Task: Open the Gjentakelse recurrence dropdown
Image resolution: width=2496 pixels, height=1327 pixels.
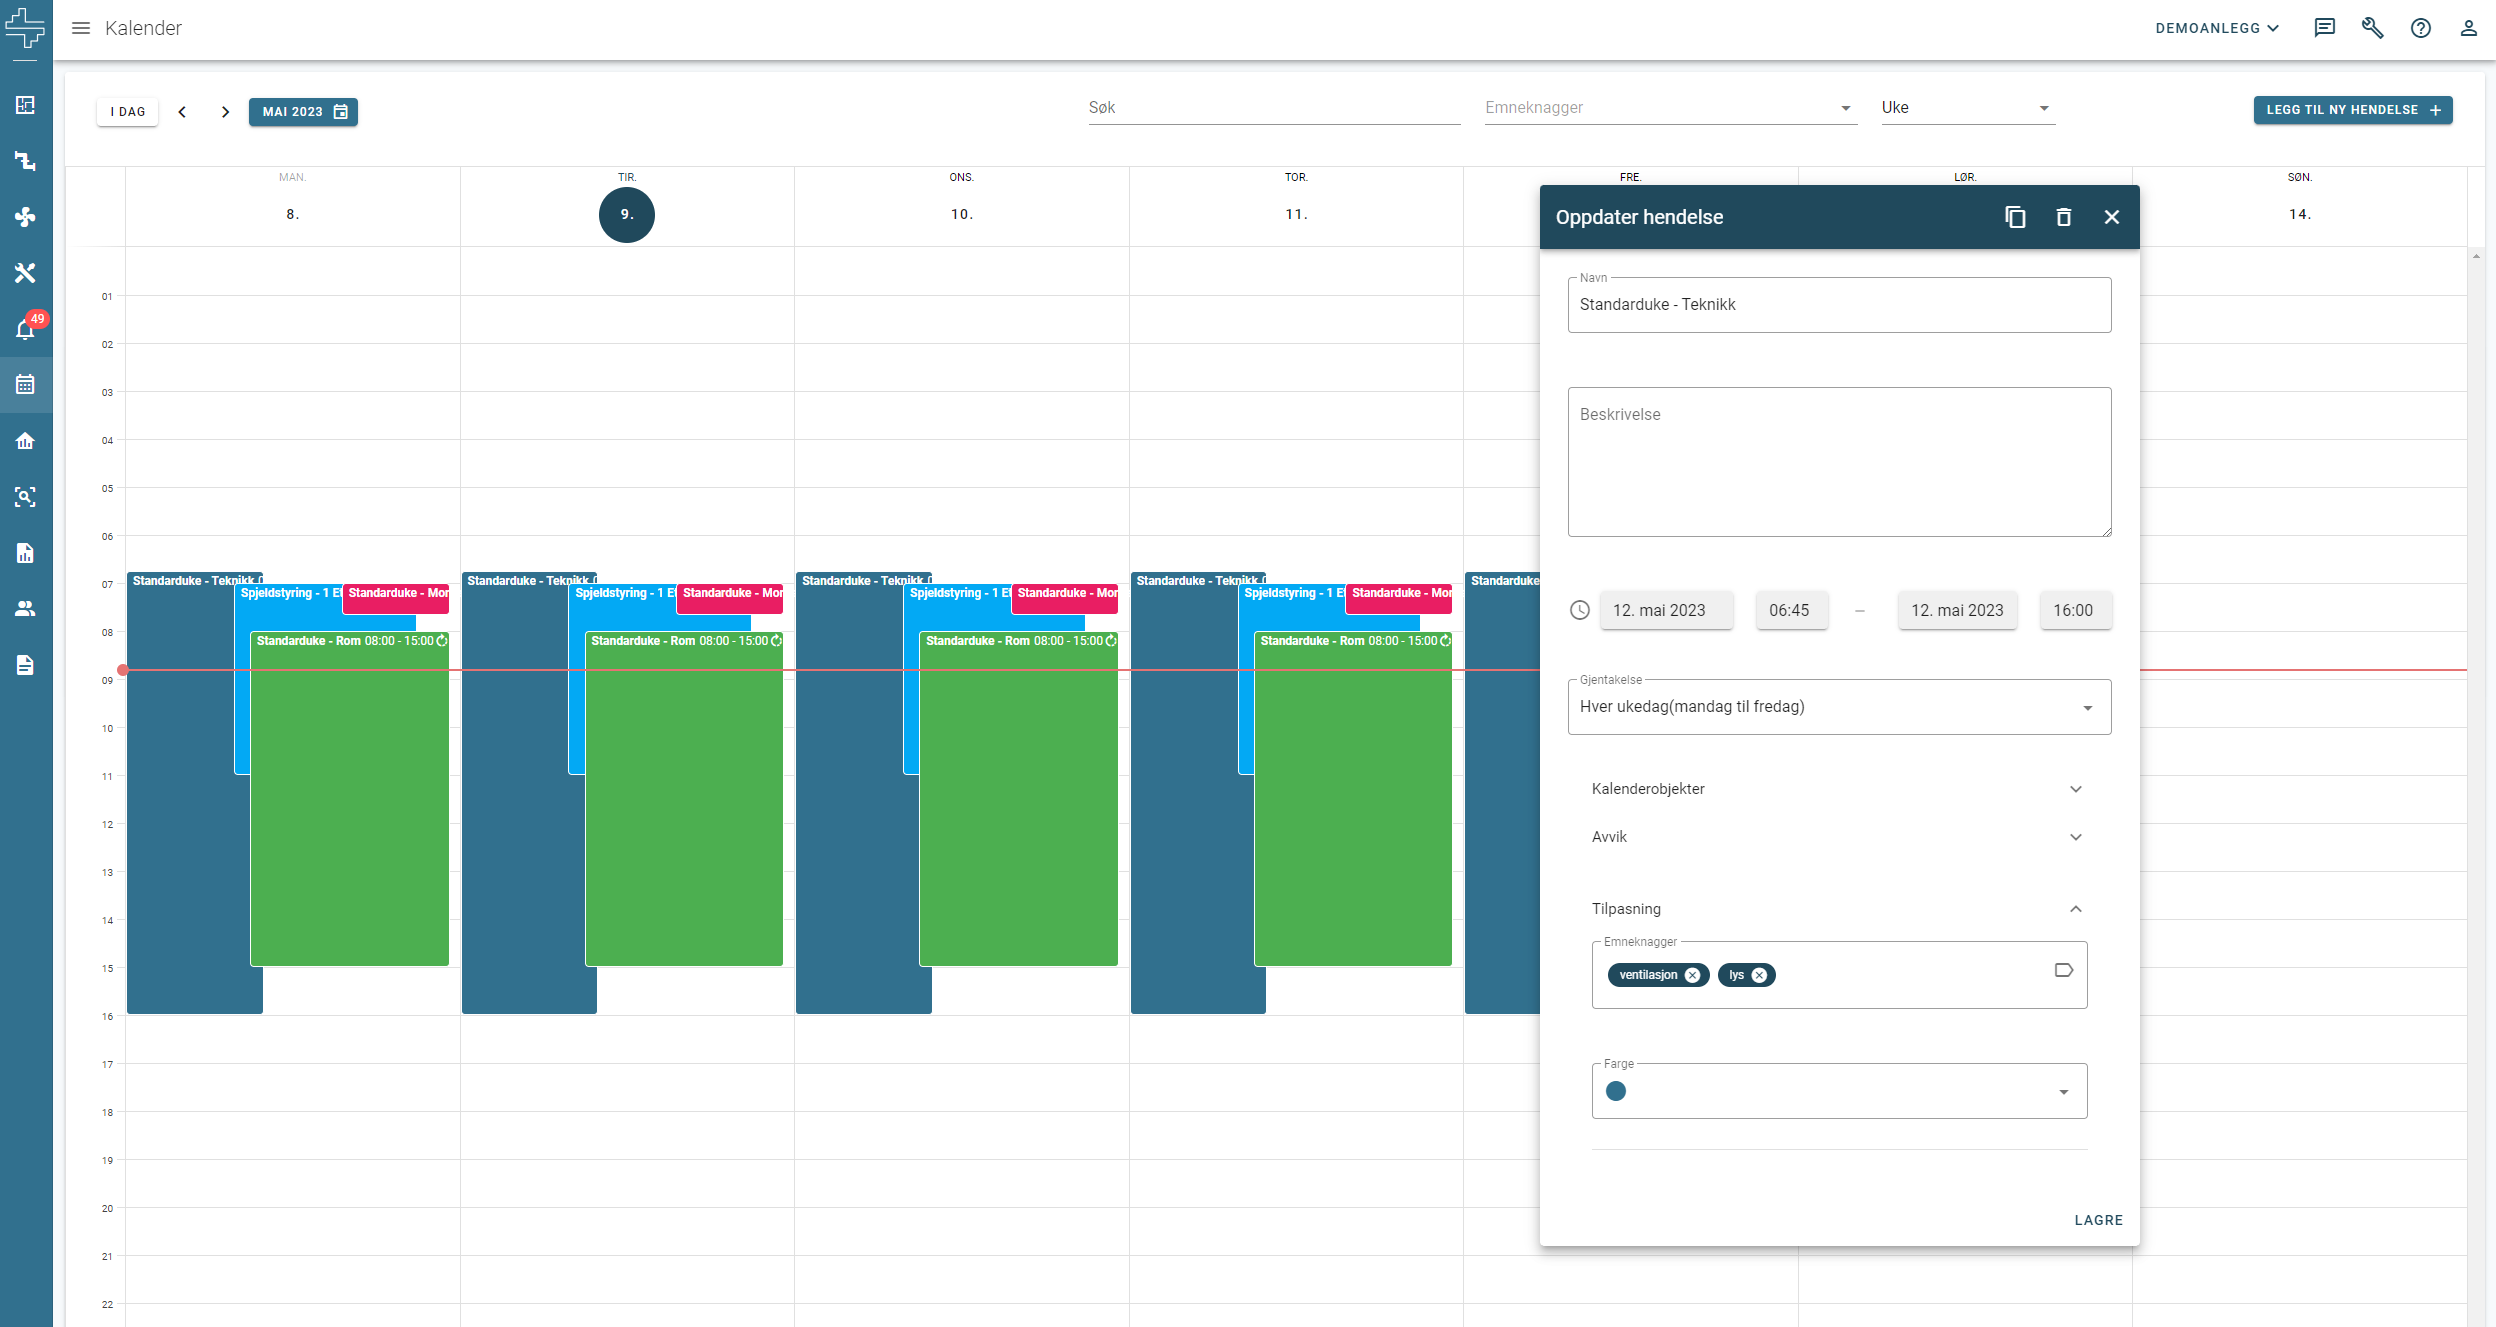Action: click(x=1838, y=707)
